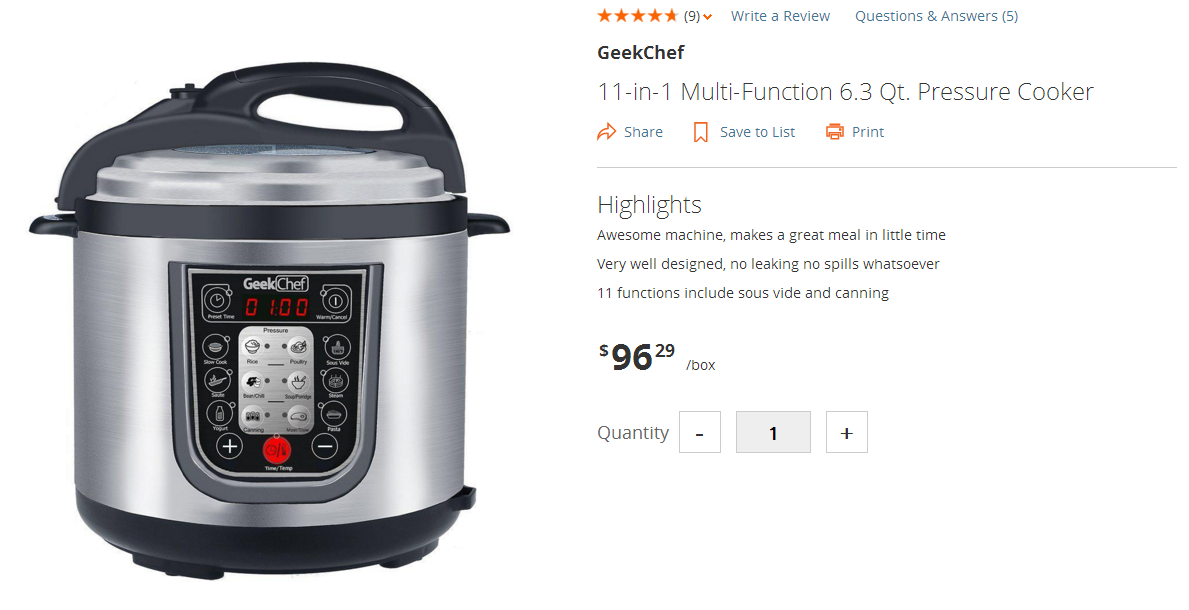Viewport: 1189px width, 610px height.
Task: Click the orange star rating
Action: point(637,16)
